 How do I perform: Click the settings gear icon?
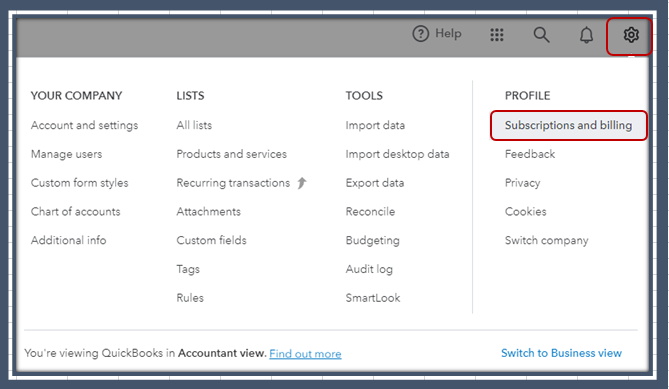click(631, 35)
